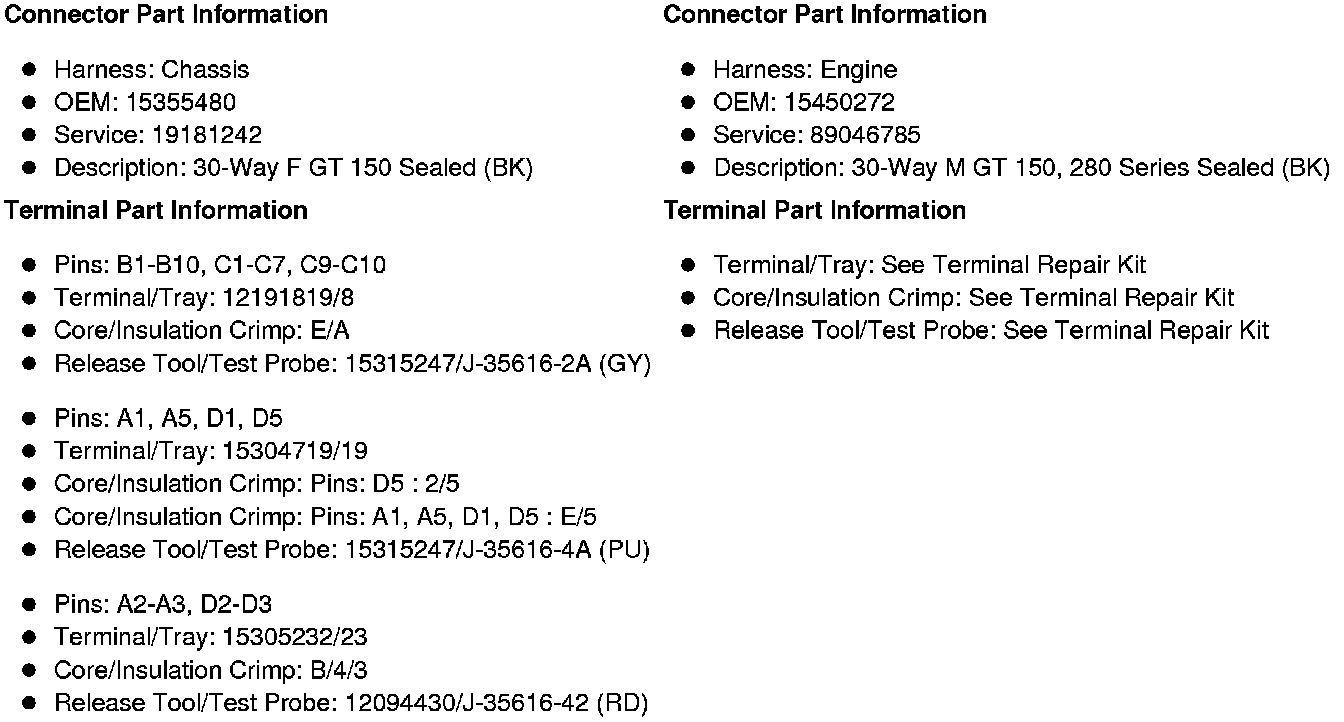Click Core/Insulation Crimp: B/4/3 line

tap(211, 670)
